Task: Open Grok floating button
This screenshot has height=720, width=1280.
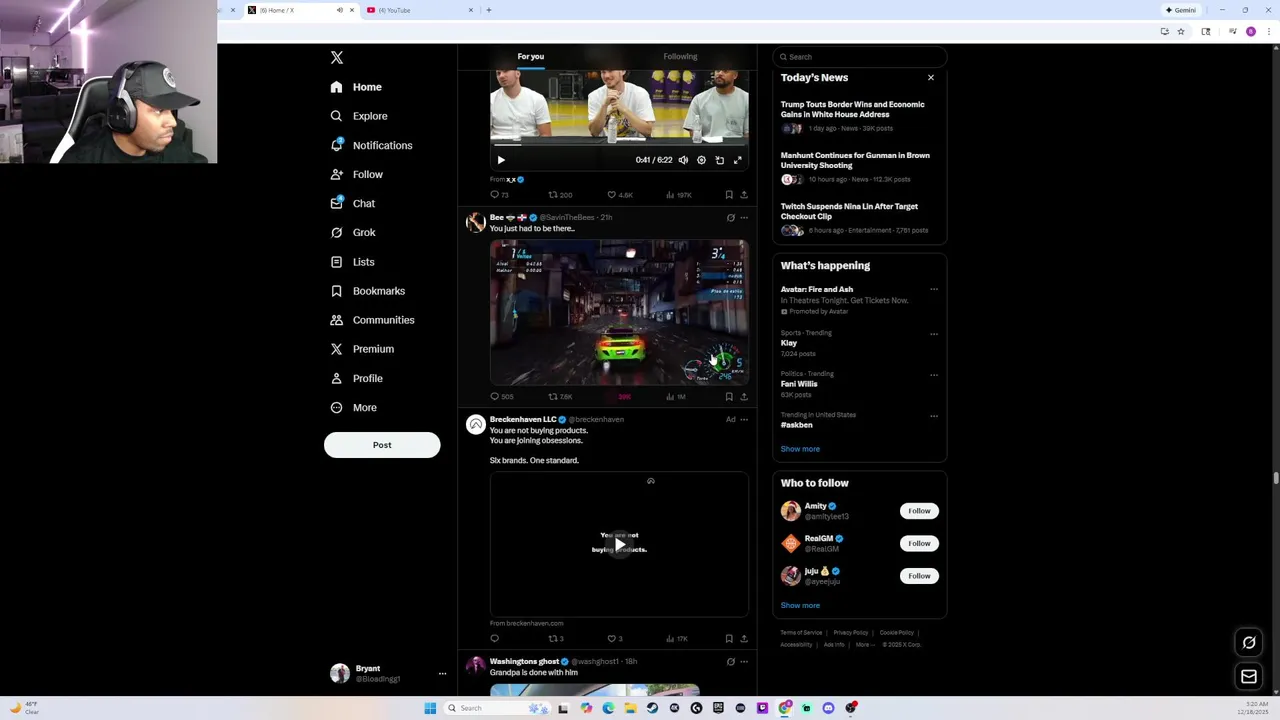Action: tap(1249, 643)
